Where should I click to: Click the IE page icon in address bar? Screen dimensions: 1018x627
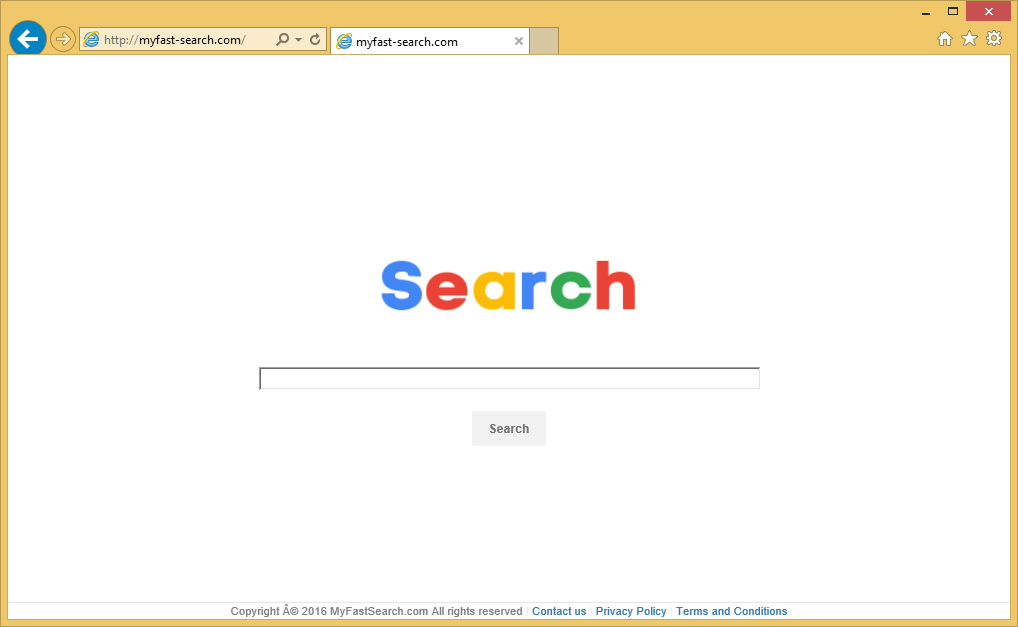point(92,40)
